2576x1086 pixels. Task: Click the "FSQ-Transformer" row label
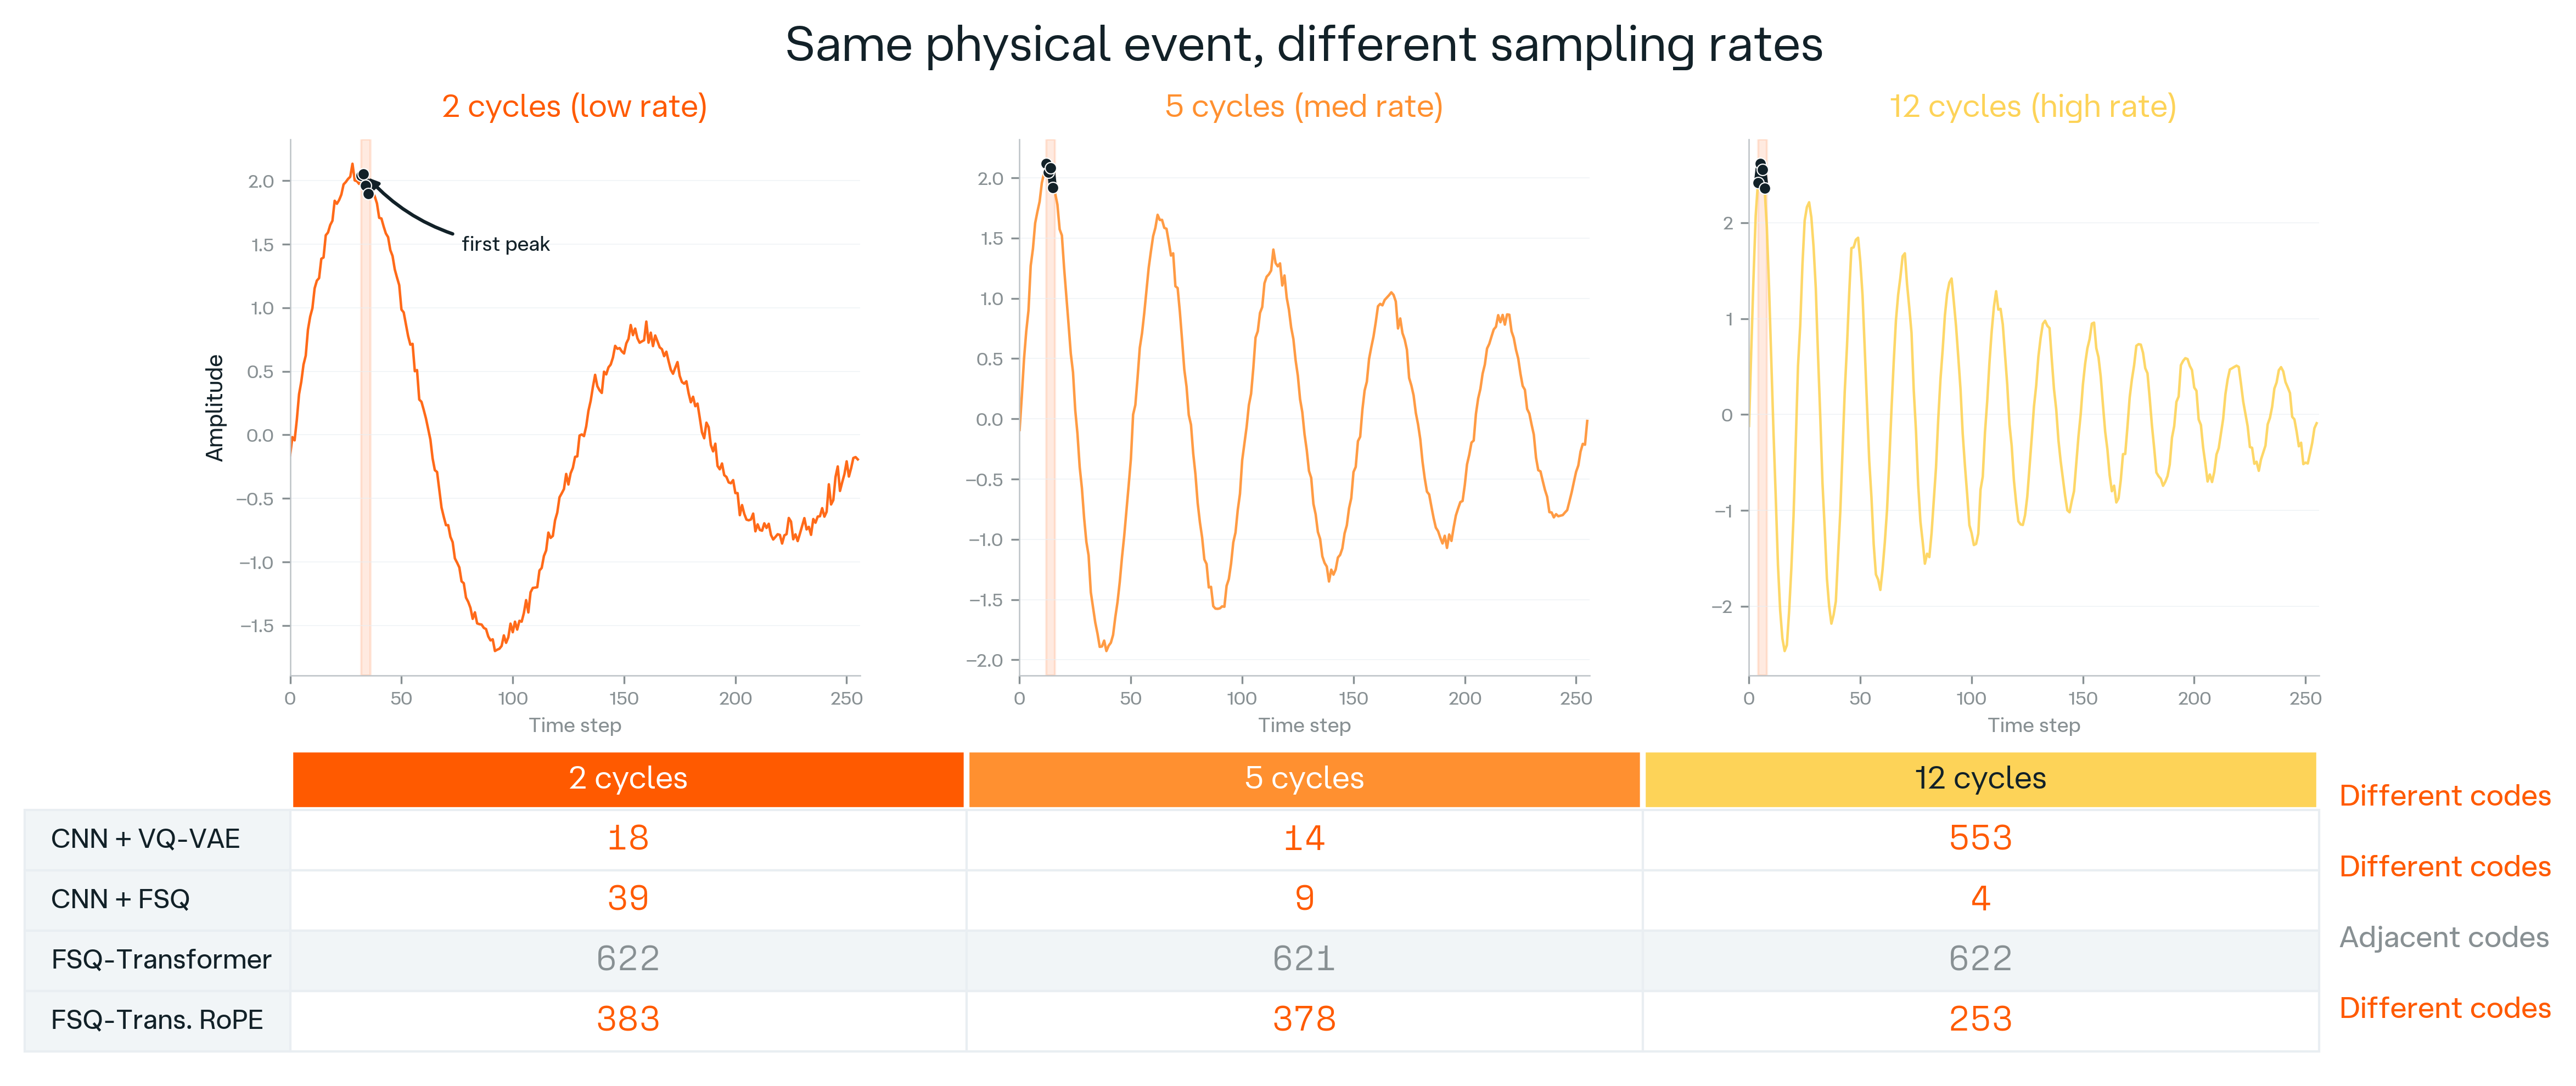(161, 960)
